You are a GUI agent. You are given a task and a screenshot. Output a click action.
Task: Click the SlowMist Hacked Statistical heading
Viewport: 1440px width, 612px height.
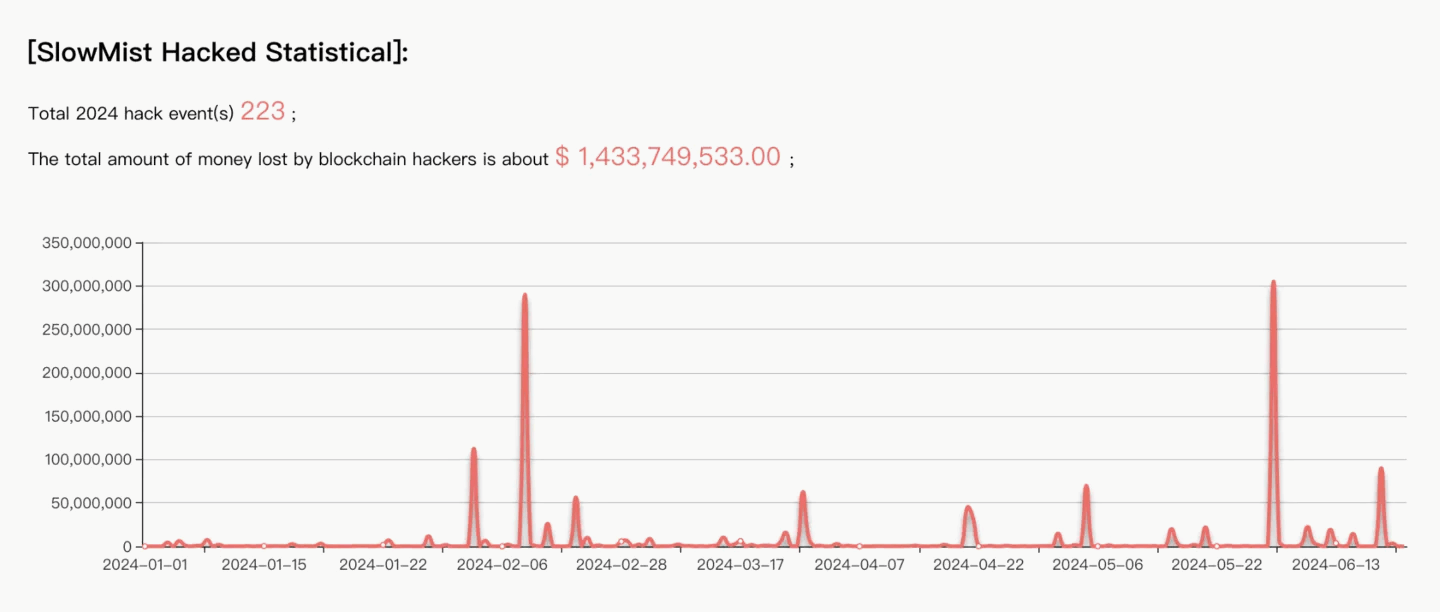(218, 52)
